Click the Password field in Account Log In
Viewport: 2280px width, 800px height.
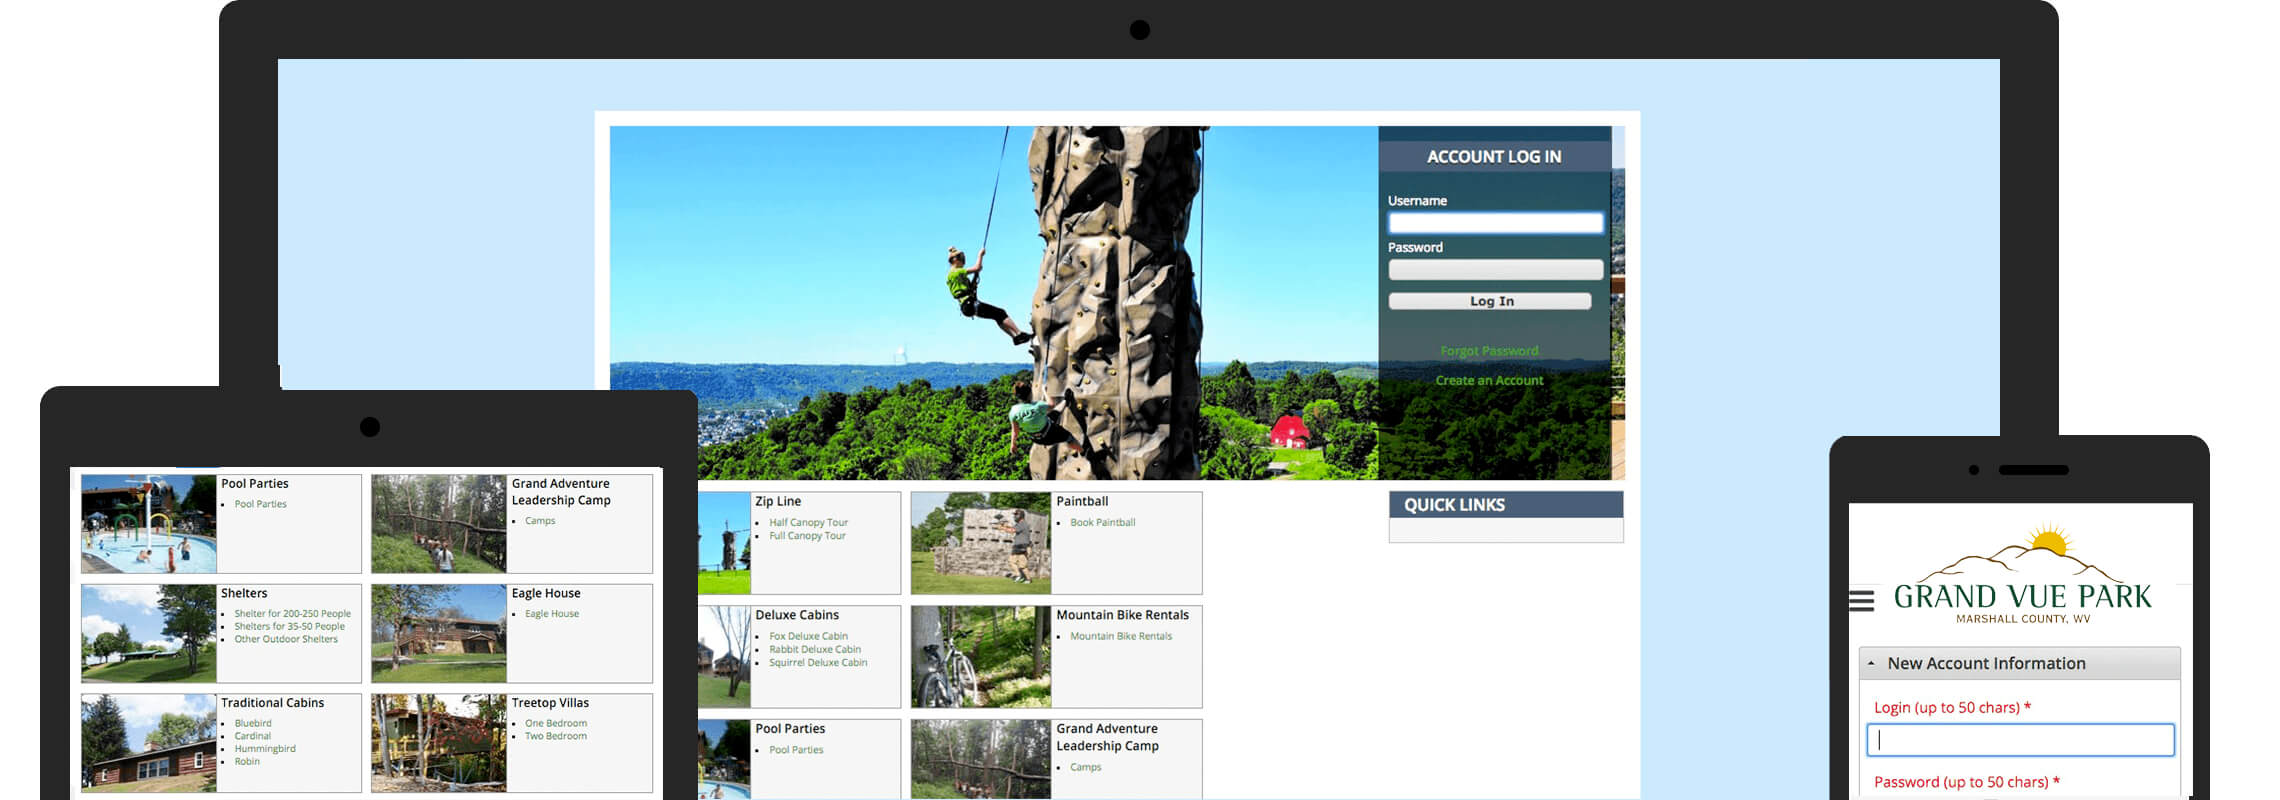(1495, 270)
